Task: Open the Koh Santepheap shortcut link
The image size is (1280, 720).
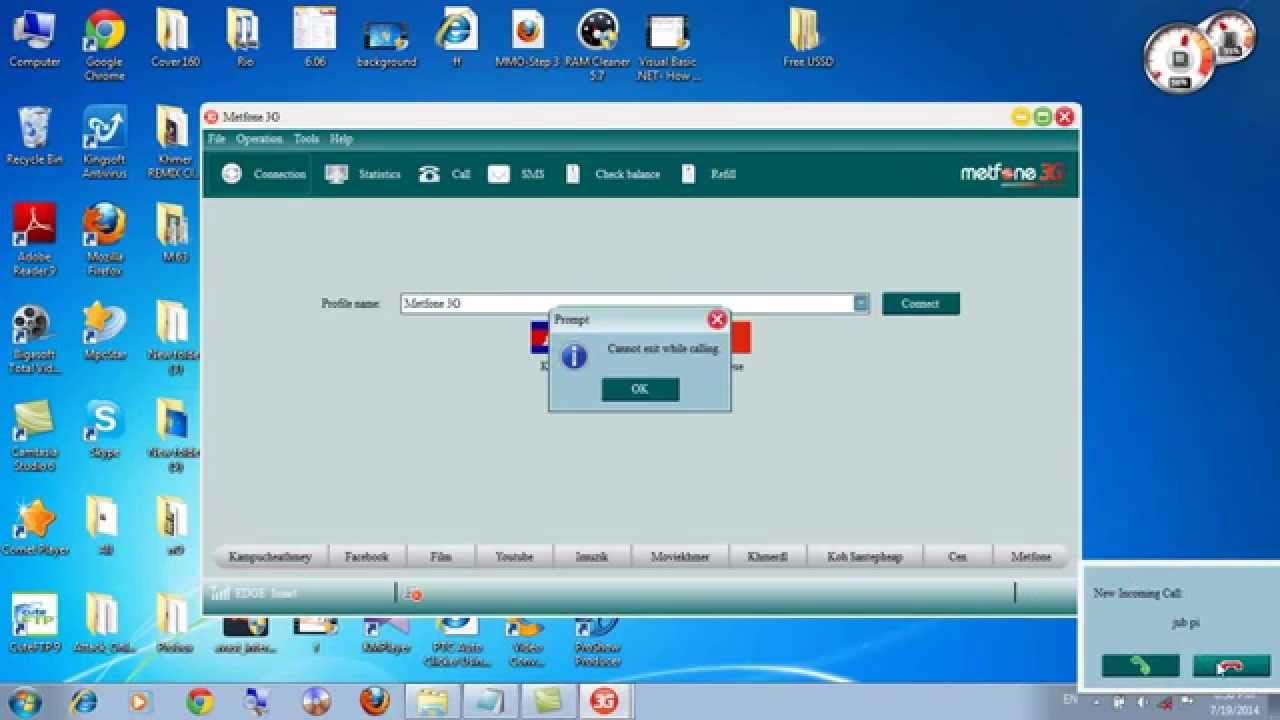Action: (865, 556)
